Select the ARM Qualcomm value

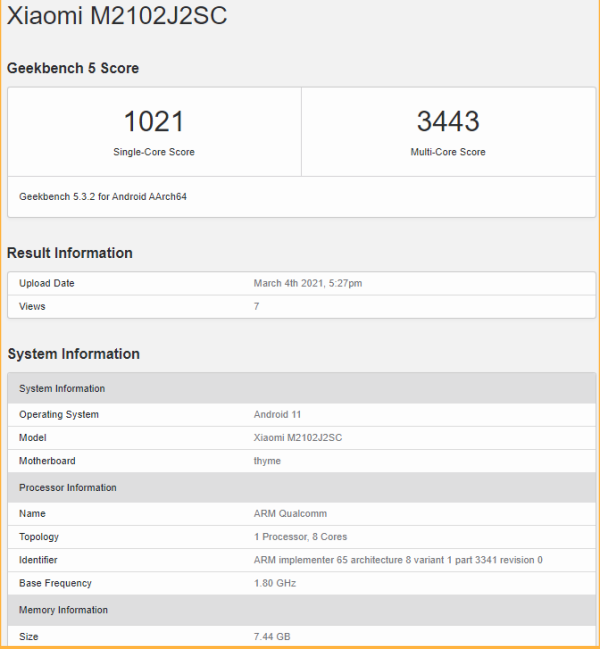(290, 513)
